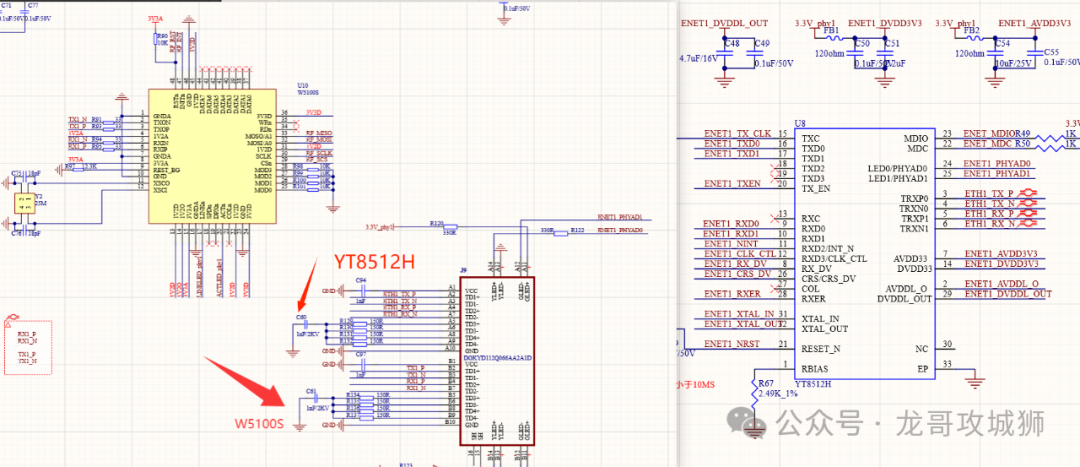Select the ENET1_MDC net label
Viewport: 1080px width, 467px height.
point(986,143)
